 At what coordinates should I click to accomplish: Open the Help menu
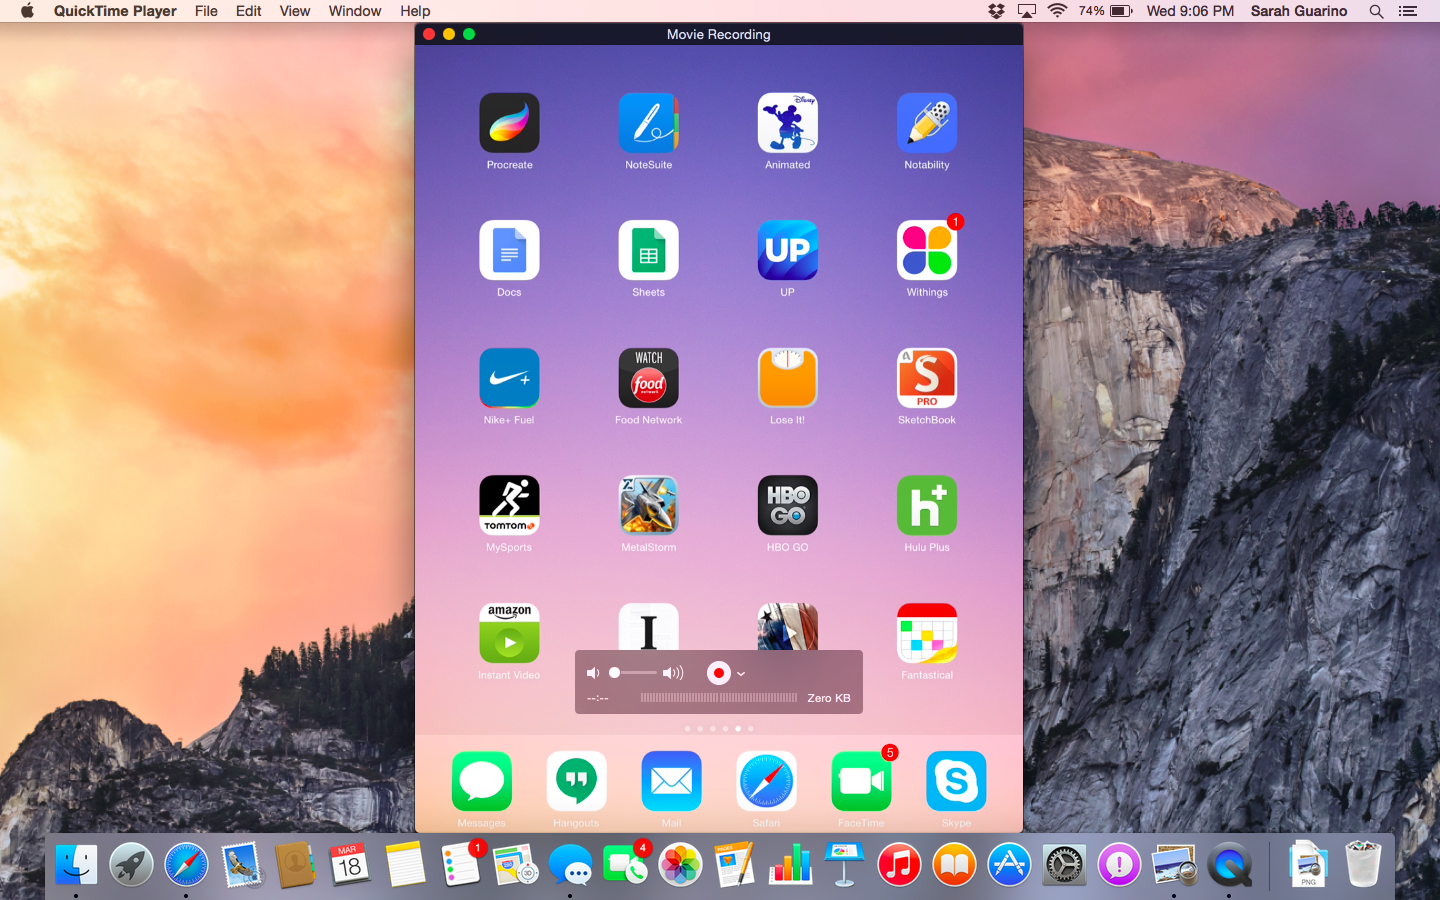point(415,11)
